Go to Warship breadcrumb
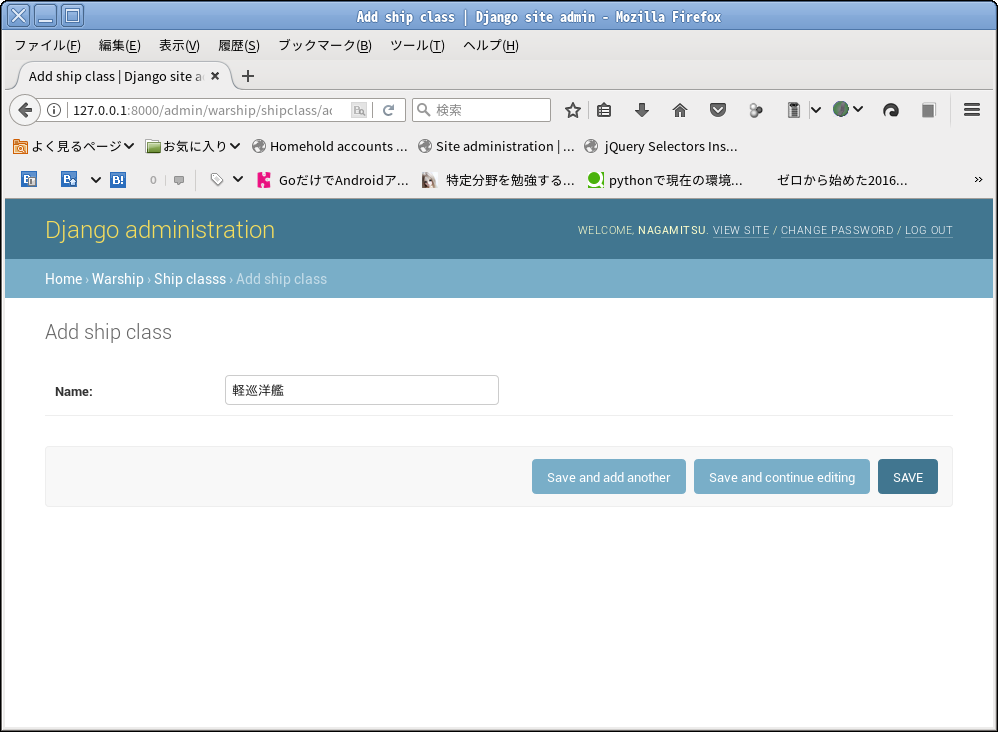The width and height of the screenshot is (998, 732). tap(118, 279)
